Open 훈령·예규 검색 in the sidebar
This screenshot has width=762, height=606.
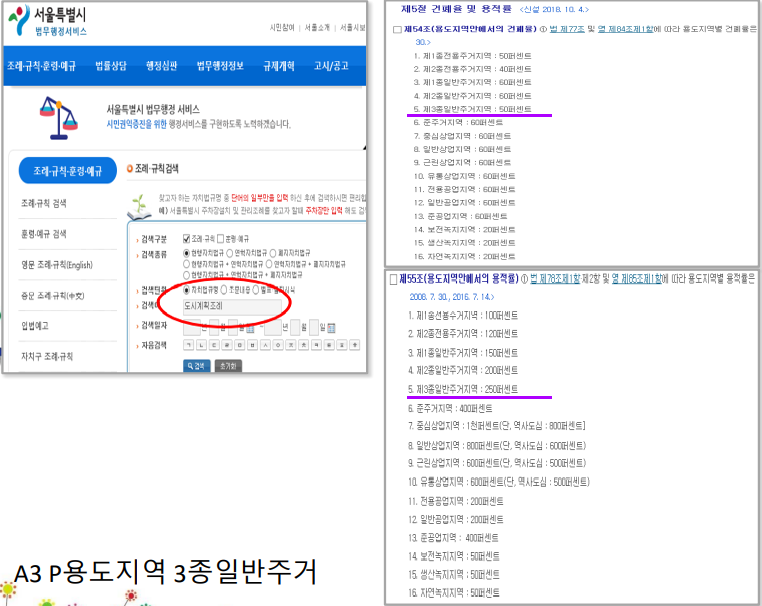tap(44, 234)
